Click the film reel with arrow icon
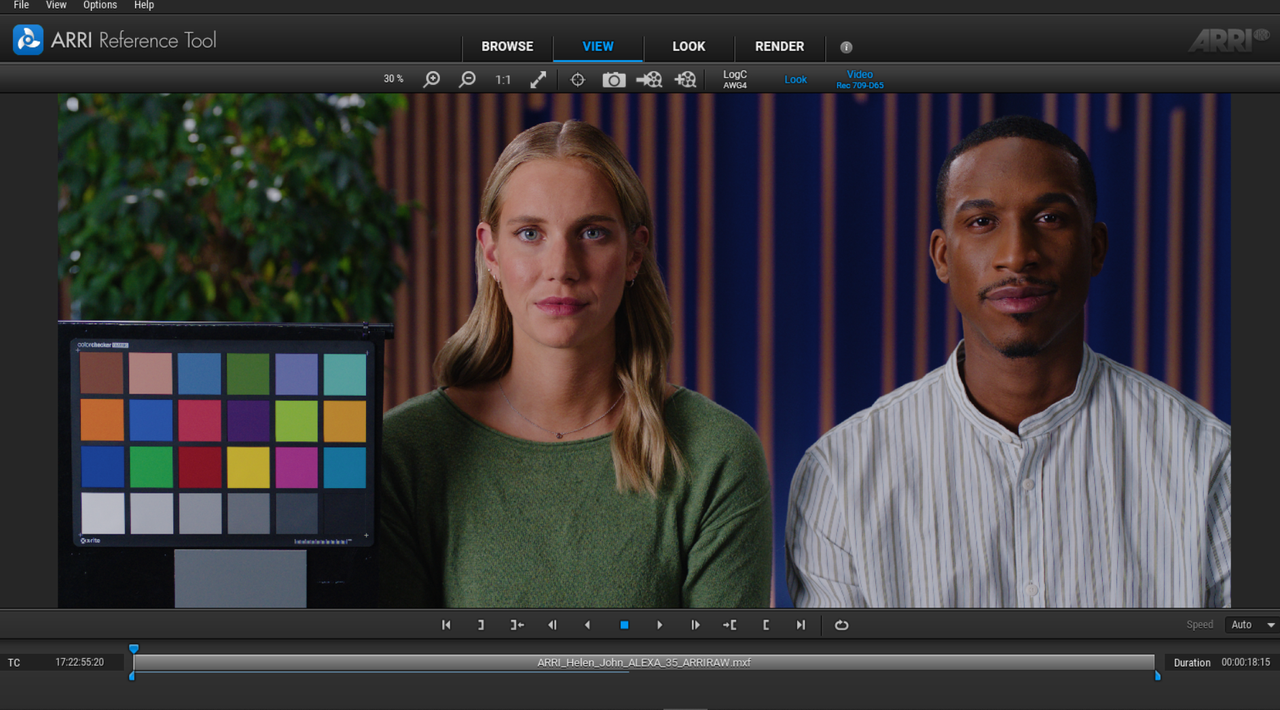This screenshot has width=1280, height=710. (x=649, y=79)
